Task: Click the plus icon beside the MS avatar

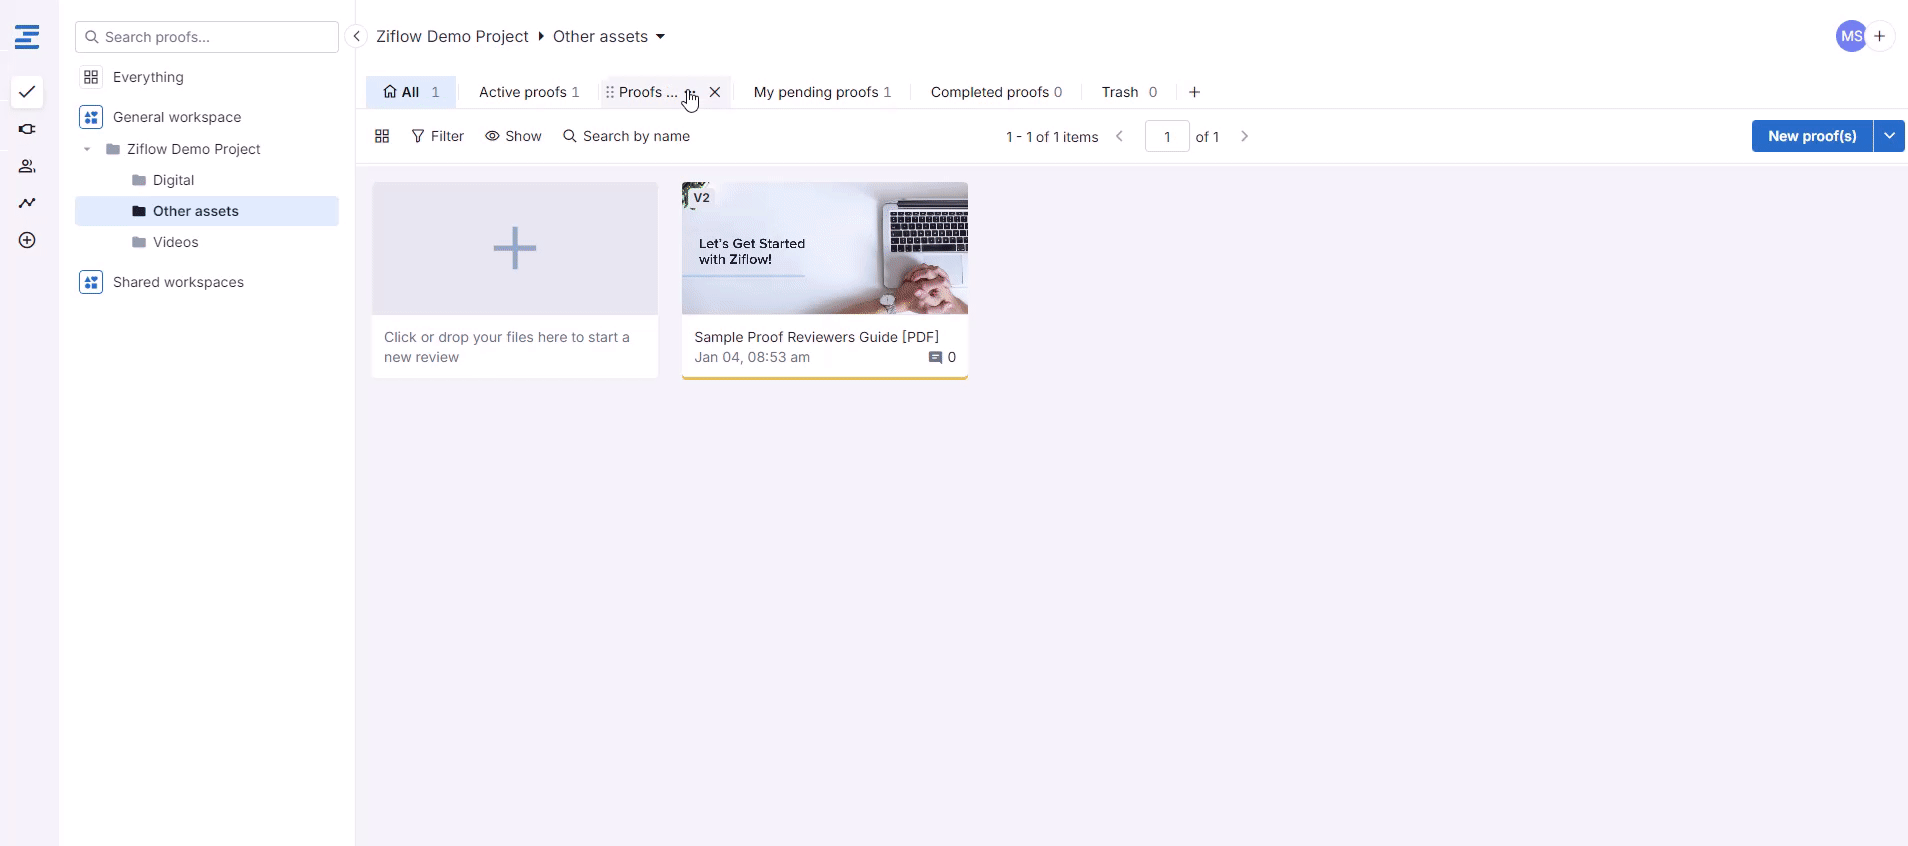Action: pos(1880,36)
